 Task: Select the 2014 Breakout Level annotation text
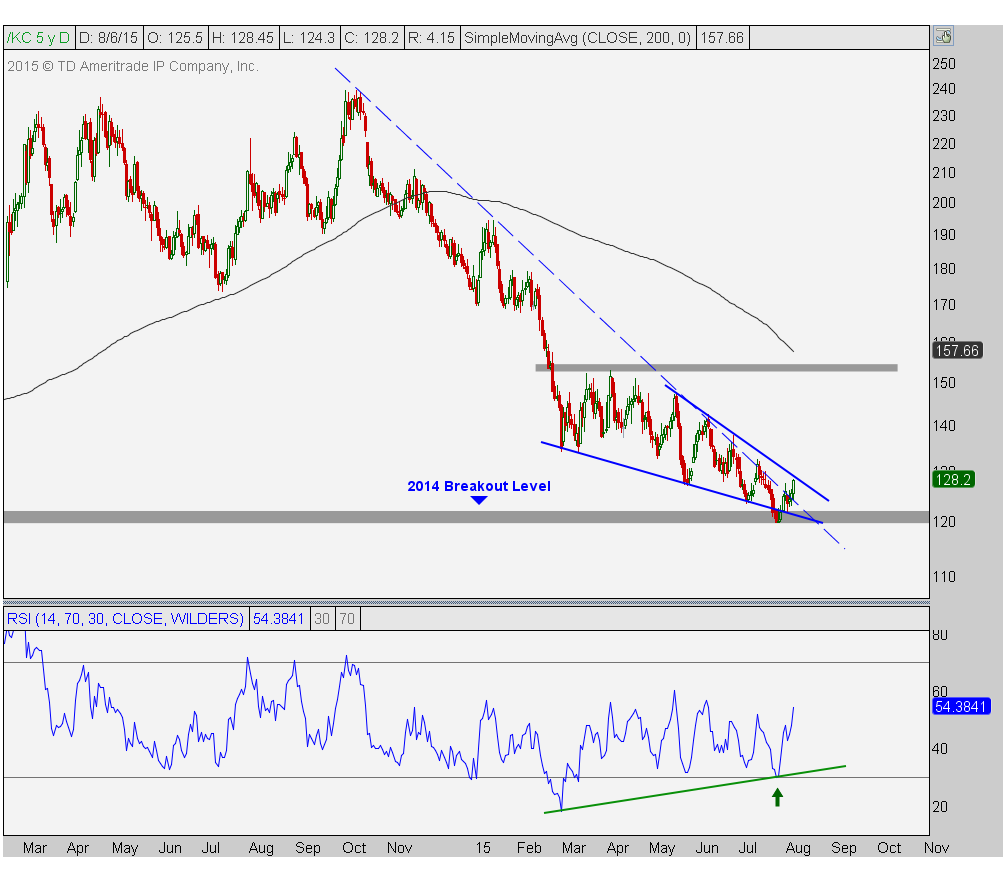tap(479, 486)
